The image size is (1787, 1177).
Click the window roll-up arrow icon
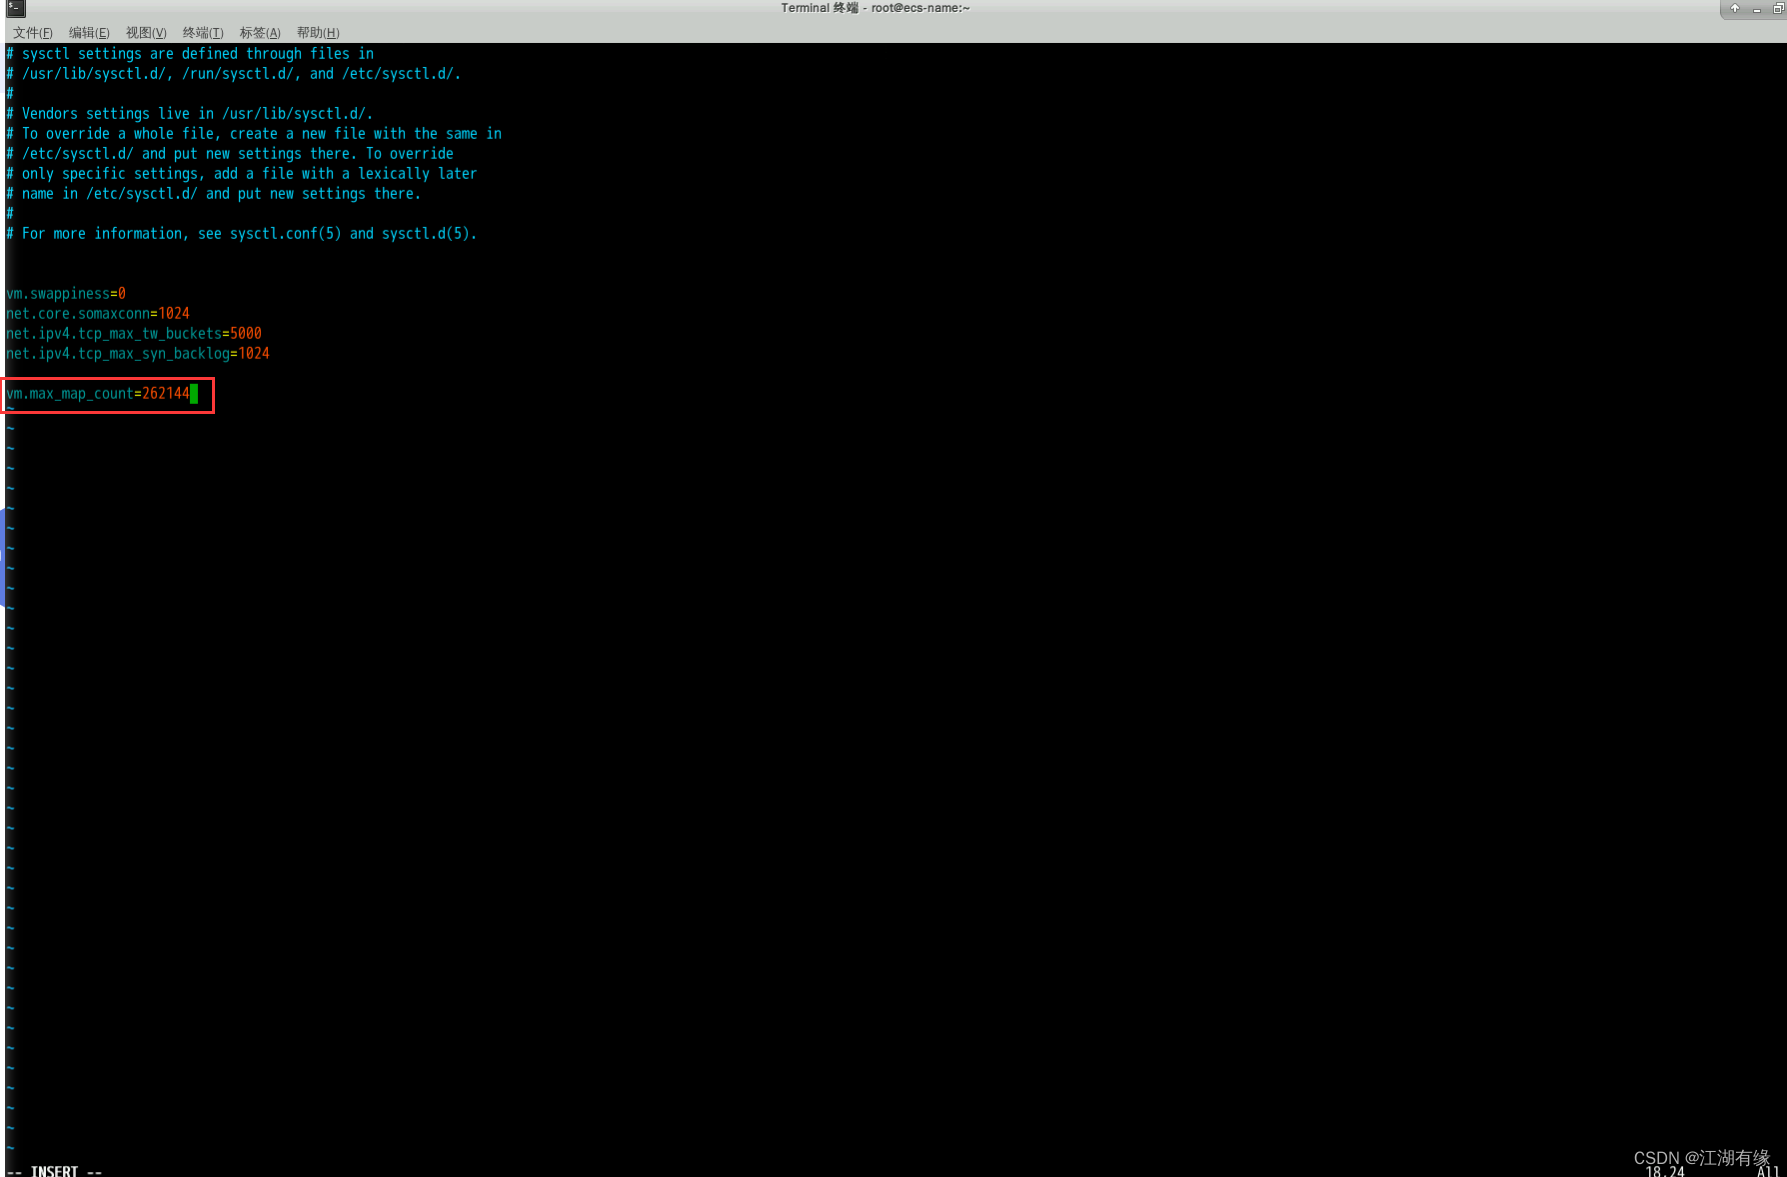point(1735,8)
